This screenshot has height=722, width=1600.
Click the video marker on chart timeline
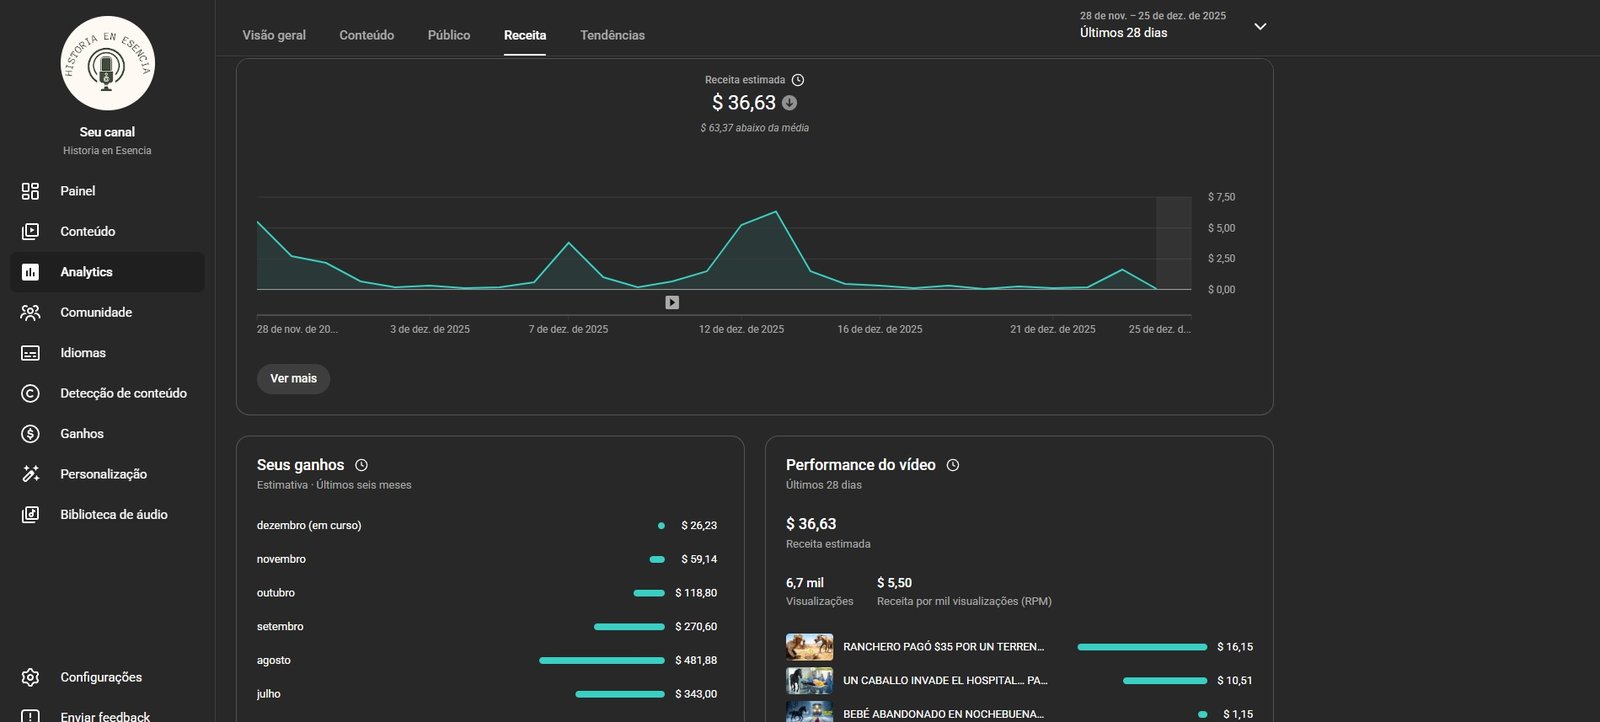point(672,302)
